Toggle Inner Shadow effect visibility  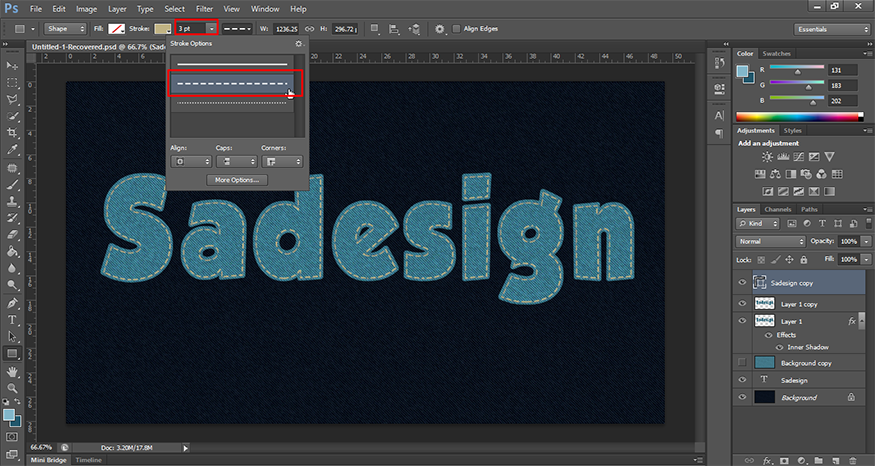click(780, 347)
